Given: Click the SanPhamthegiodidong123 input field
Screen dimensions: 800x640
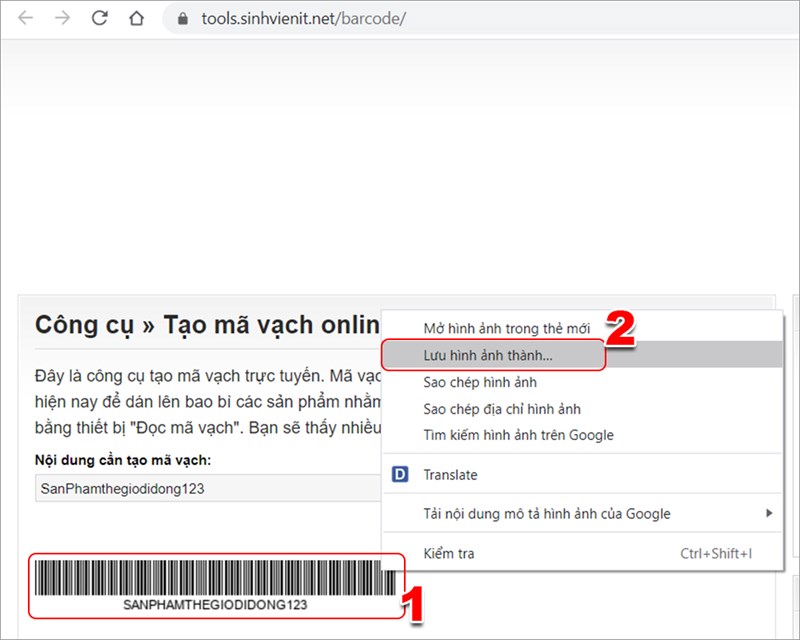Looking at the screenshot, I should click(200, 488).
